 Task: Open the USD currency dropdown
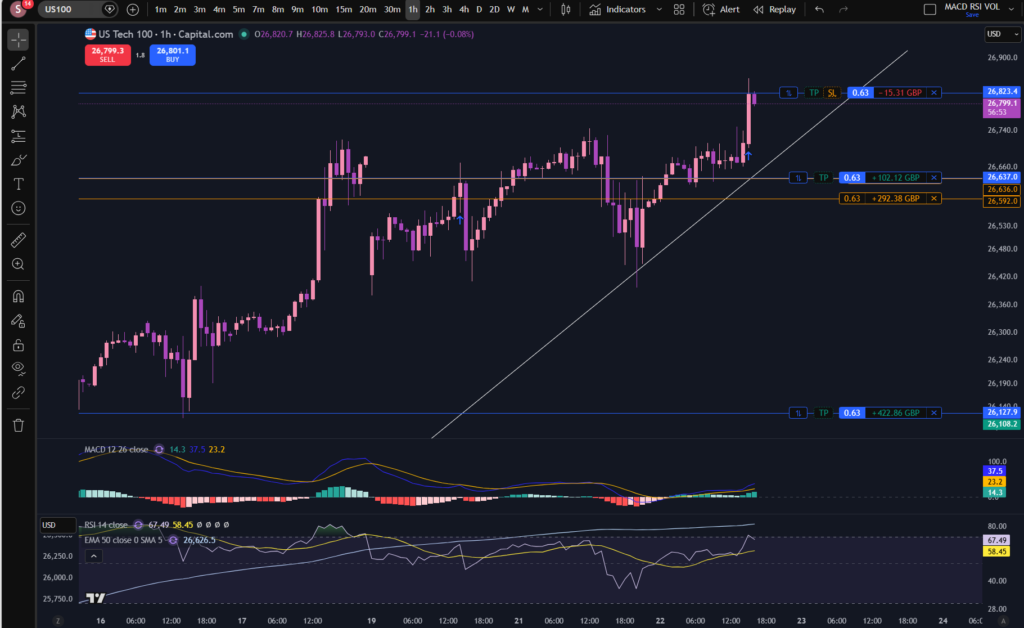pyautogui.click(x=1002, y=34)
